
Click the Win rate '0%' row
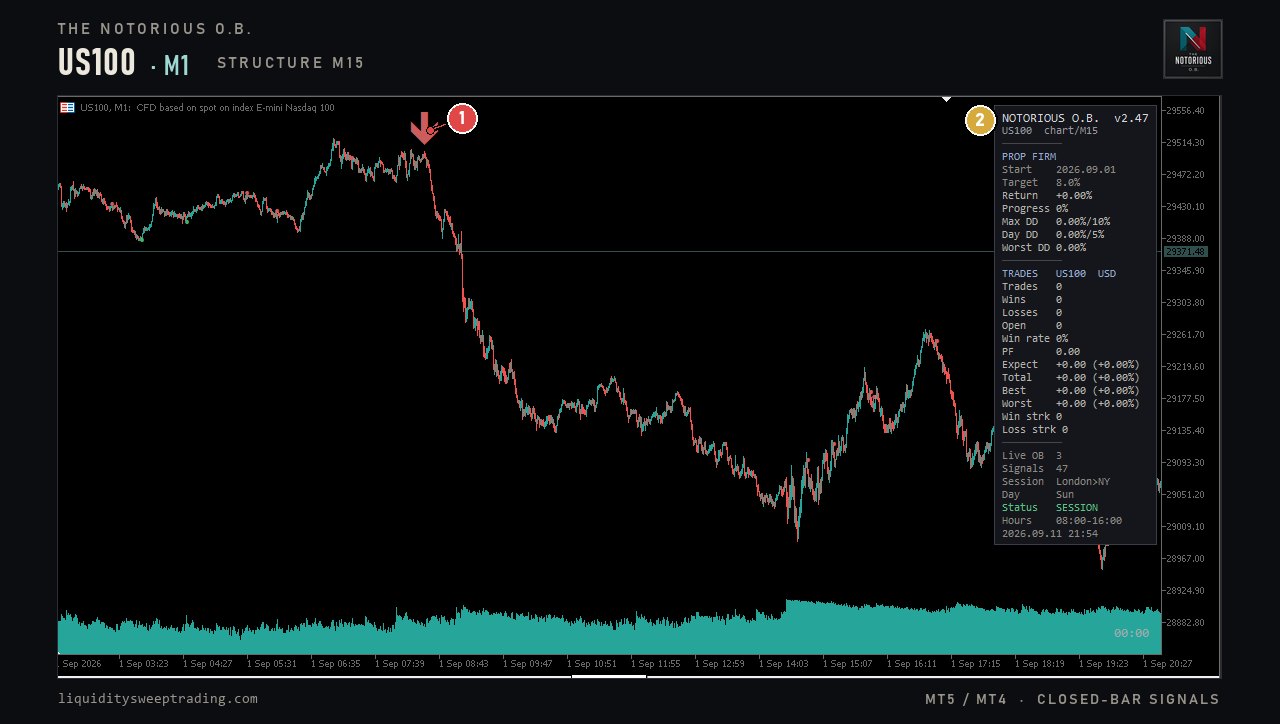1035,339
